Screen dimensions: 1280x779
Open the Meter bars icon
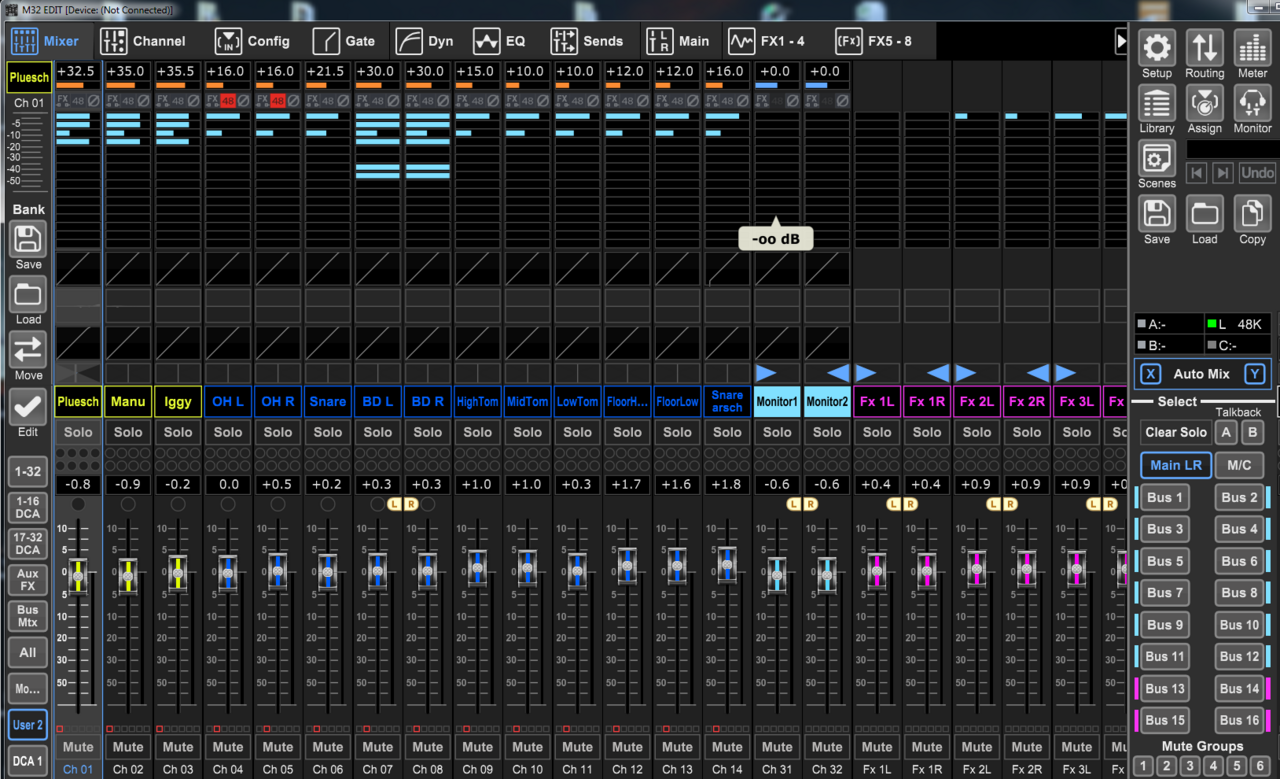tap(1252, 48)
